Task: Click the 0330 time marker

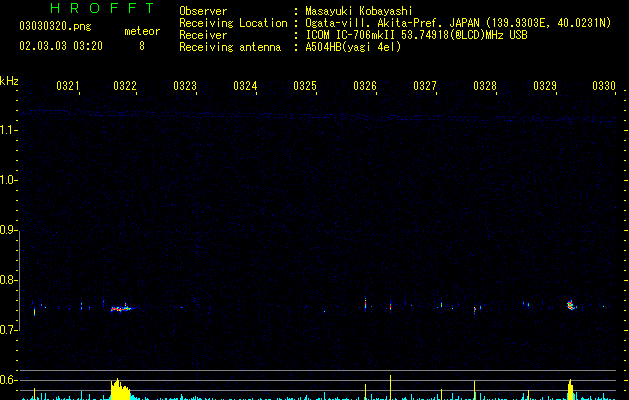Action: [604, 86]
